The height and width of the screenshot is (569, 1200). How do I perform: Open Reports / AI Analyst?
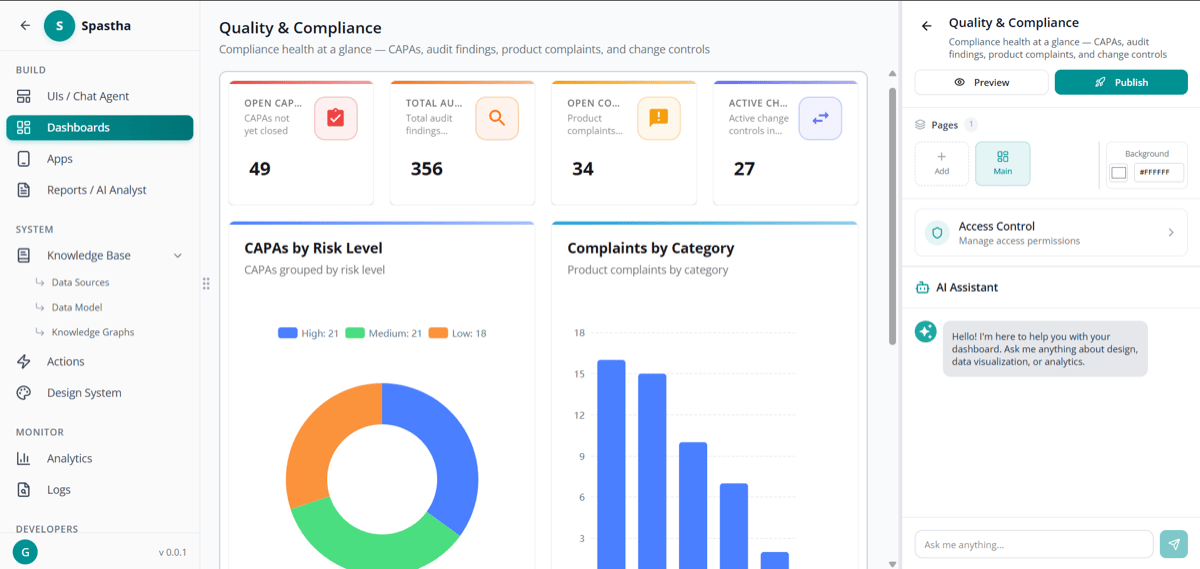pyautogui.click(x=99, y=190)
